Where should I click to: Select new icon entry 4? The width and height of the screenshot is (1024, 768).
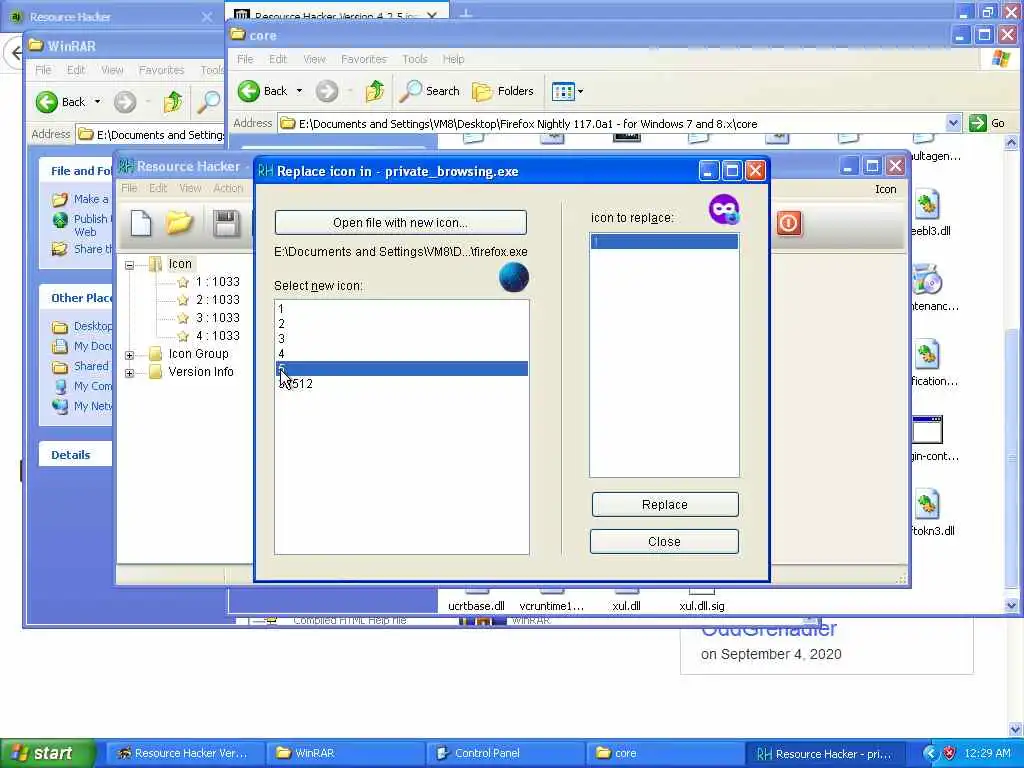[x=401, y=354]
